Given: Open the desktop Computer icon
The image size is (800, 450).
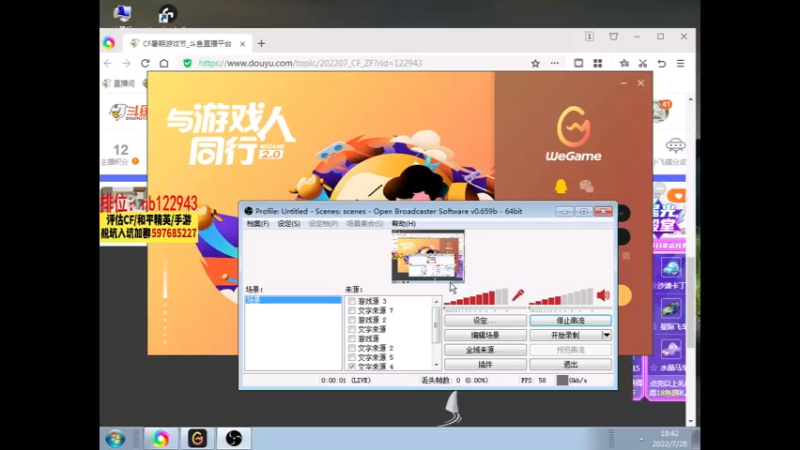Looking at the screenshot, I should 122,14.
